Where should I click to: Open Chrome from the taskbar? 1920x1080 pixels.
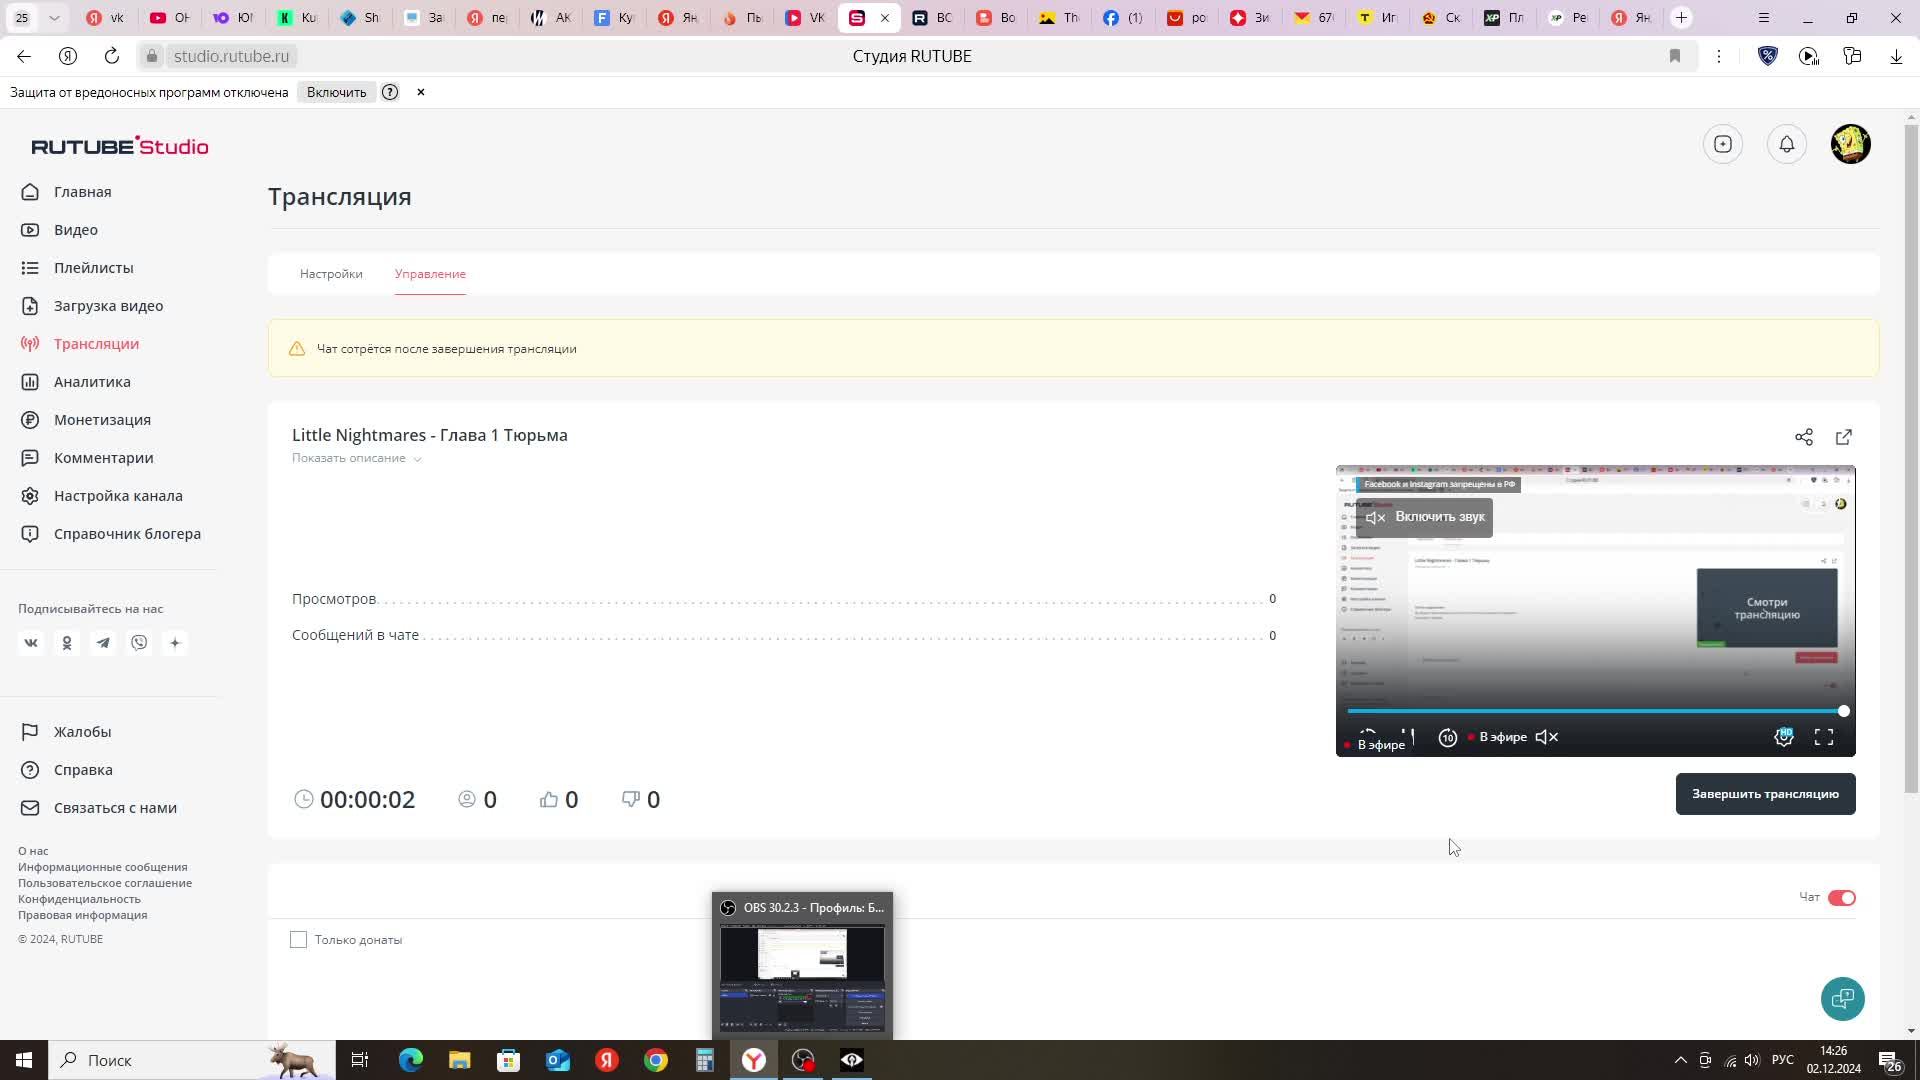pos(656,1060)
